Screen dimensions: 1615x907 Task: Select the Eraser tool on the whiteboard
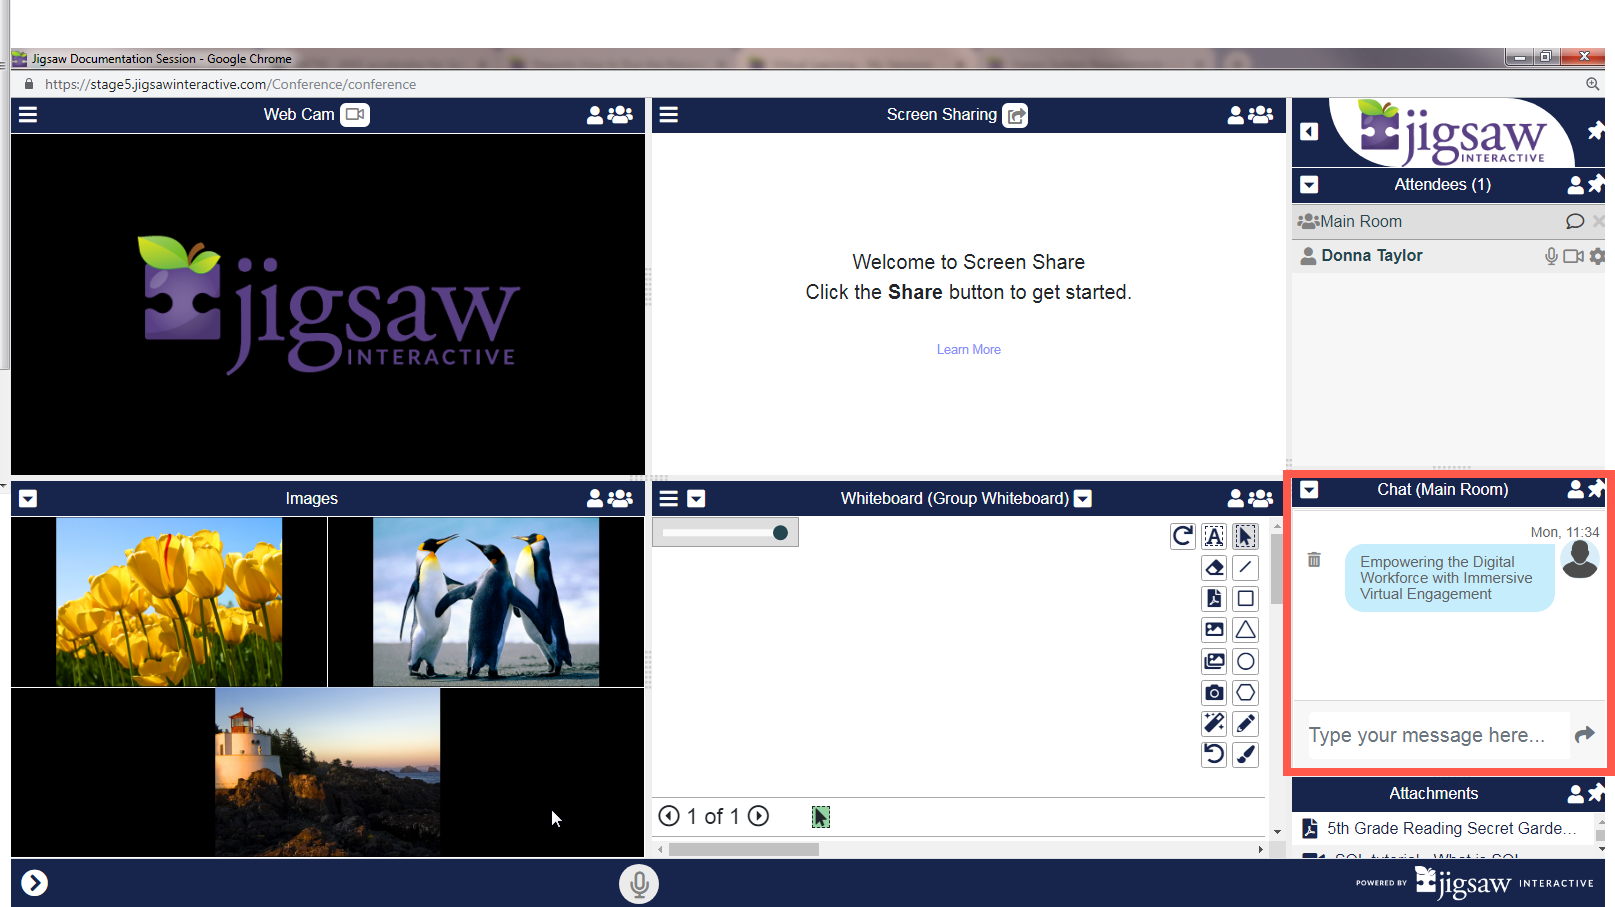1214,568
